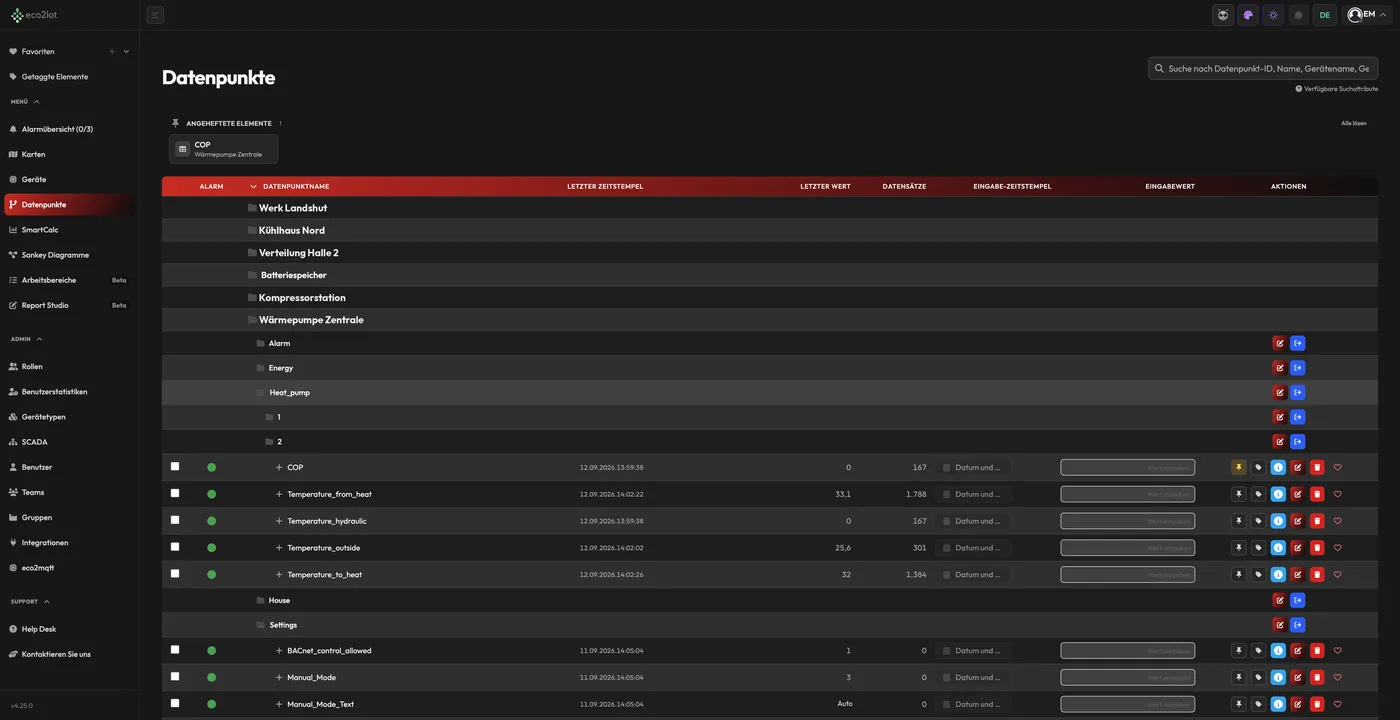Open the color theme palette icon

(1248, 15)
